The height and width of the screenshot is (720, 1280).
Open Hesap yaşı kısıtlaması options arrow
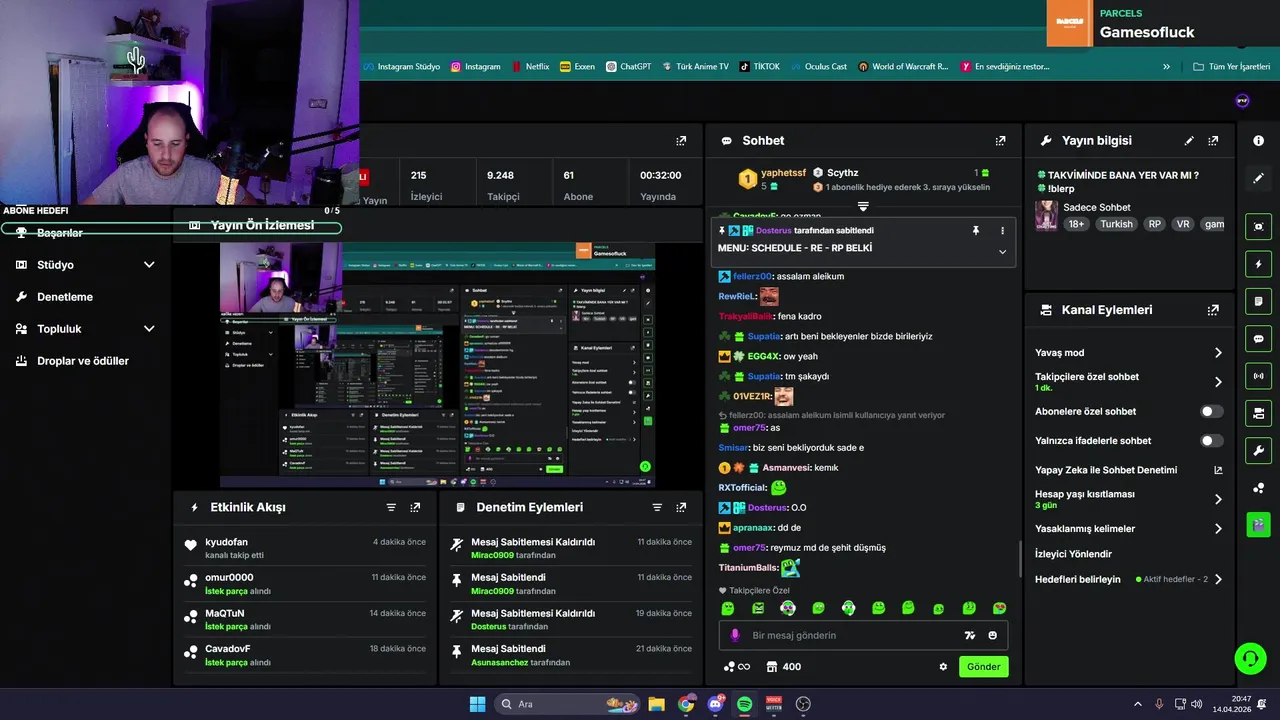pos(1218,499)
